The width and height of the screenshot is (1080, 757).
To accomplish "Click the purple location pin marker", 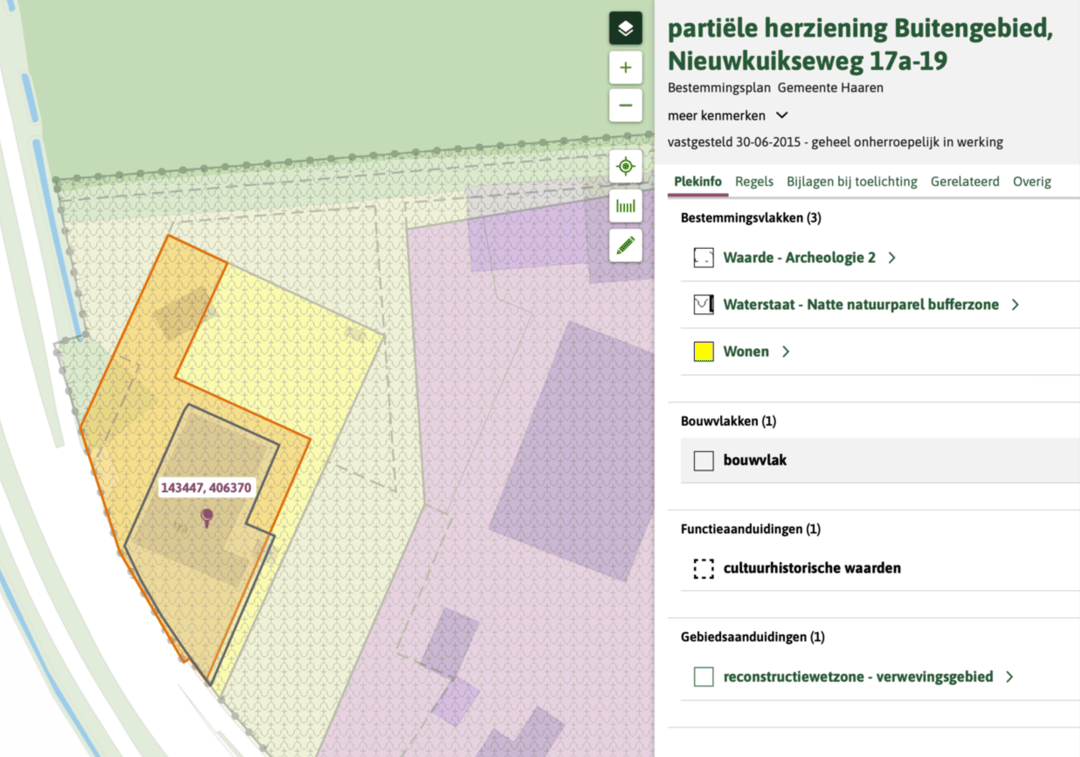I will coord(207,517).
